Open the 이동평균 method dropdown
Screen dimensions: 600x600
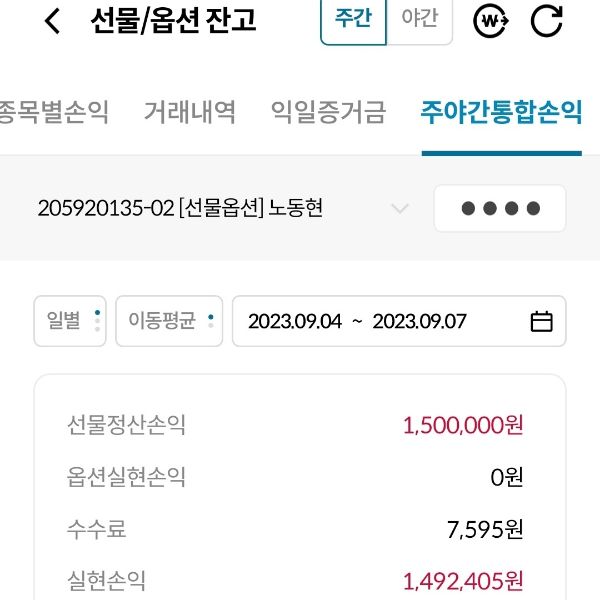point(170,321)
